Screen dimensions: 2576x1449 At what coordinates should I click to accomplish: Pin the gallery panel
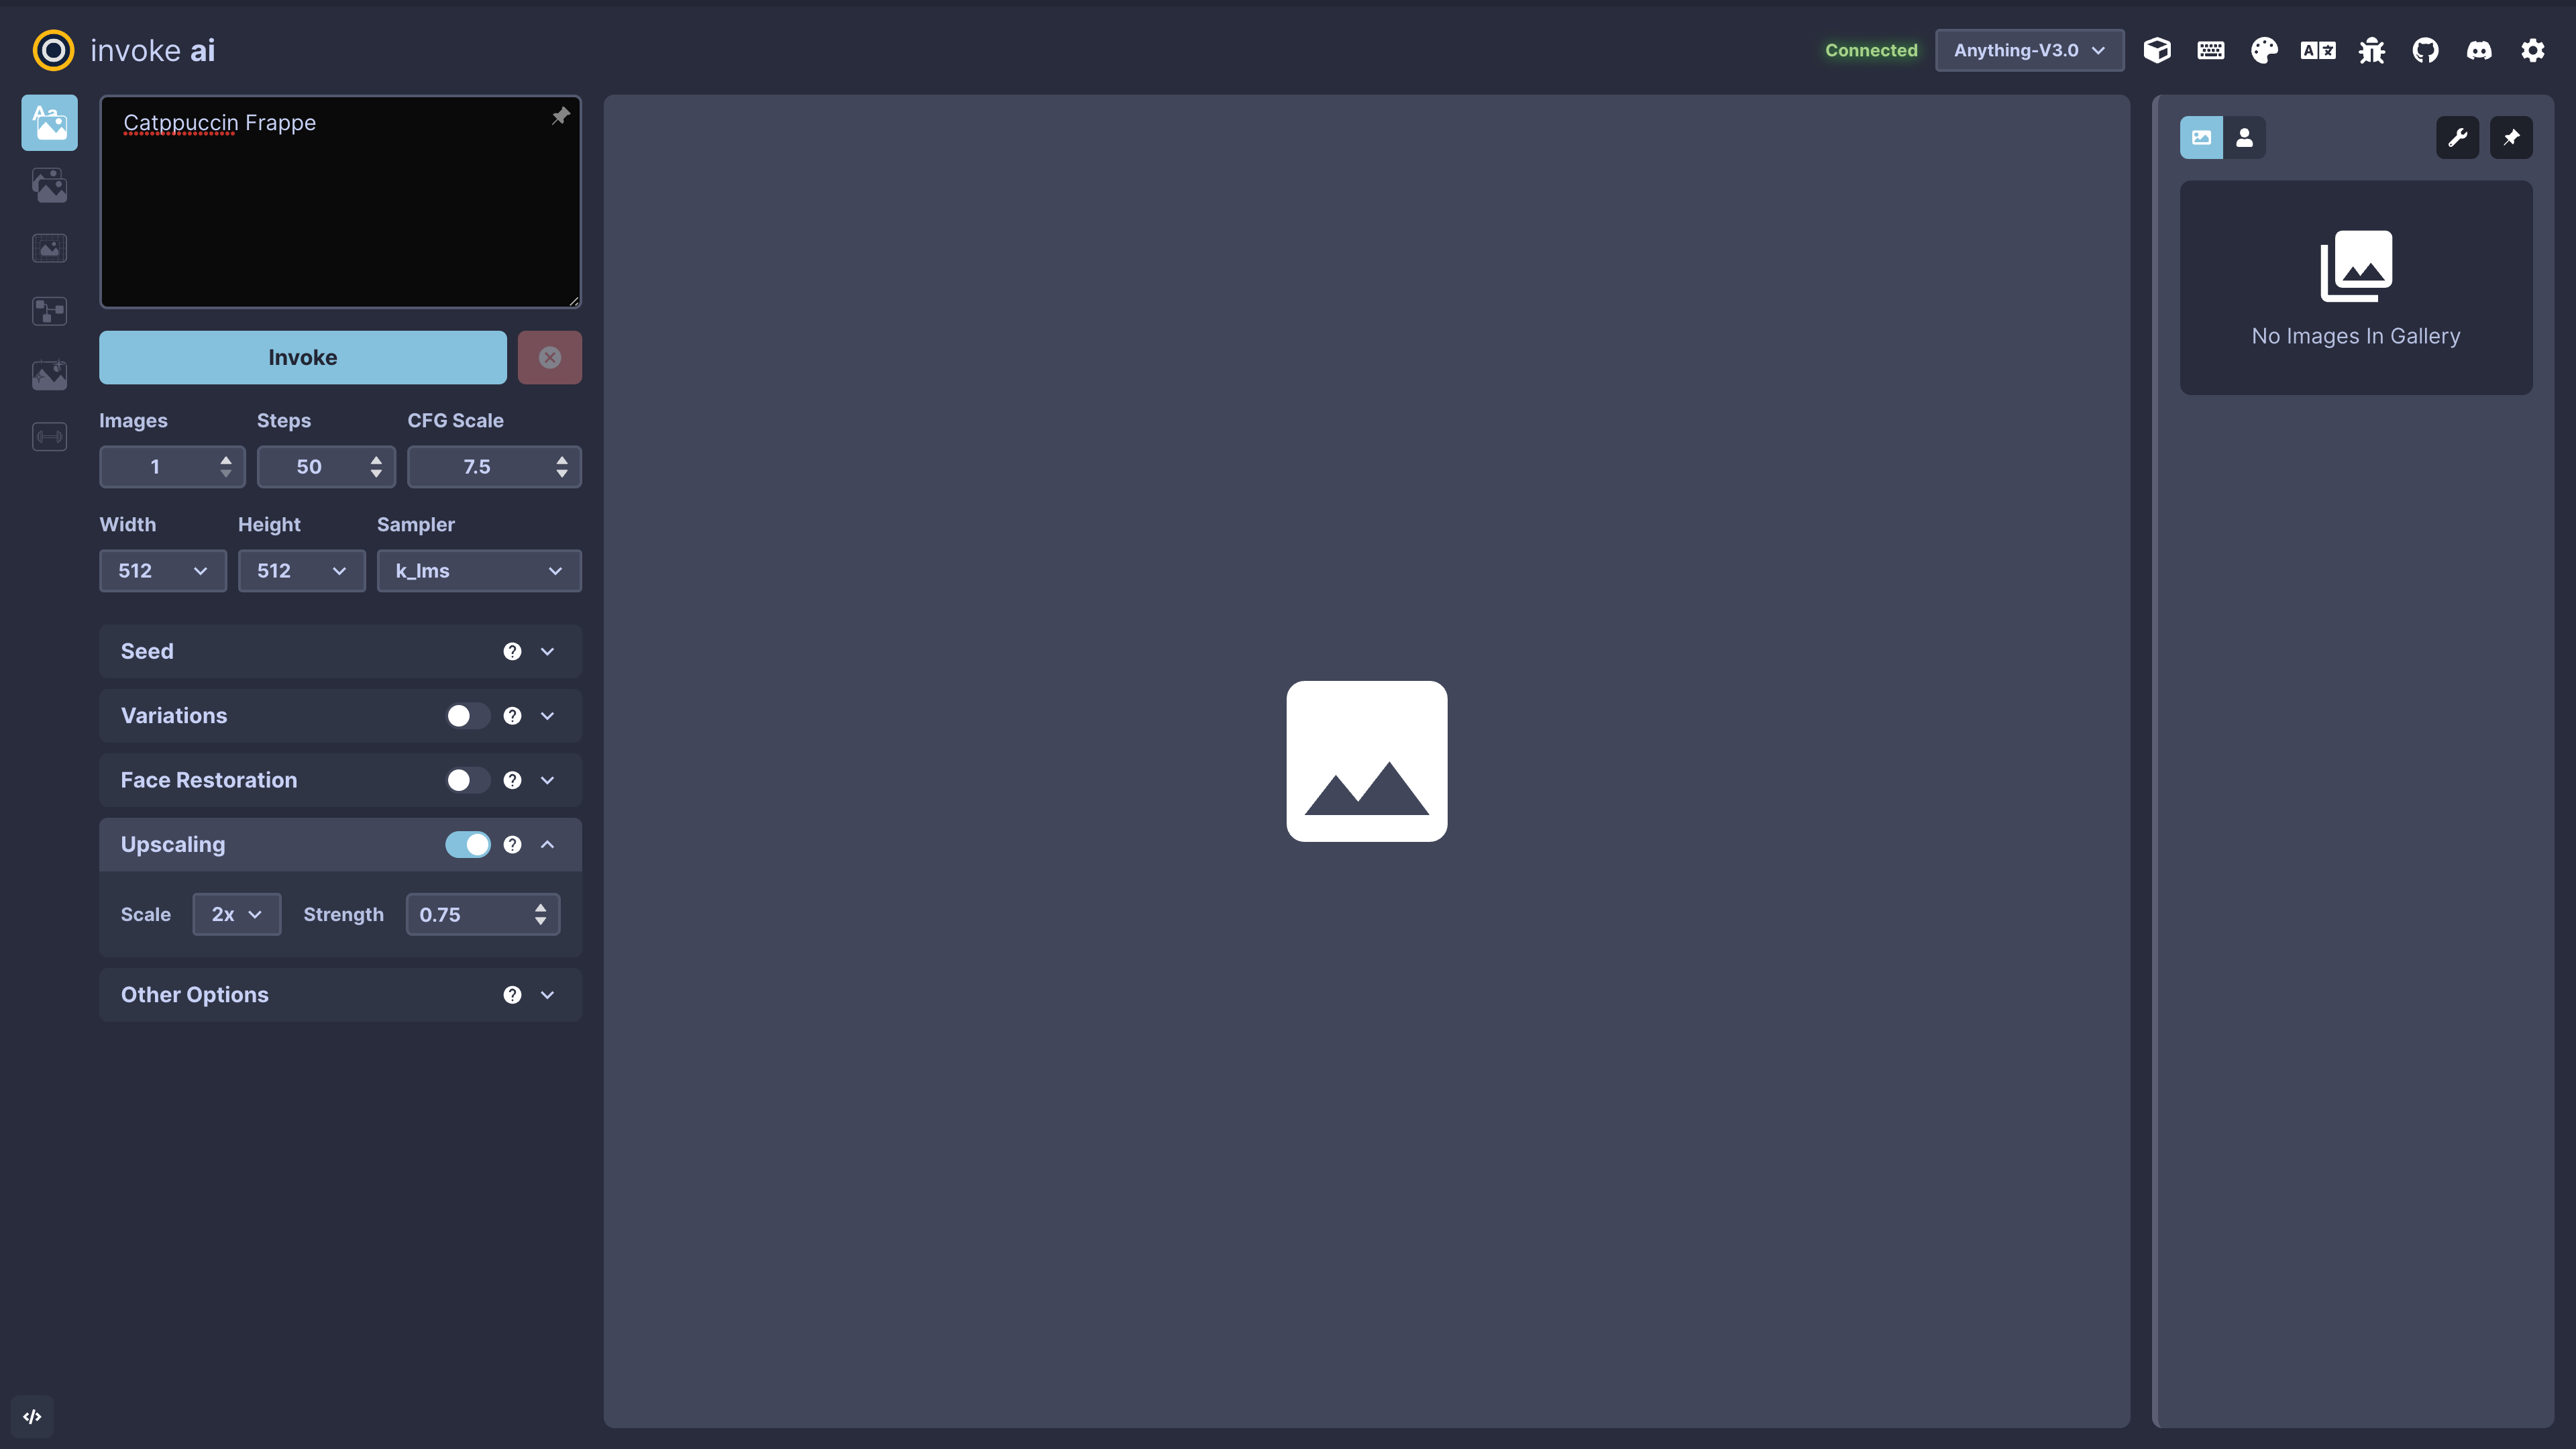point(2511,138)
